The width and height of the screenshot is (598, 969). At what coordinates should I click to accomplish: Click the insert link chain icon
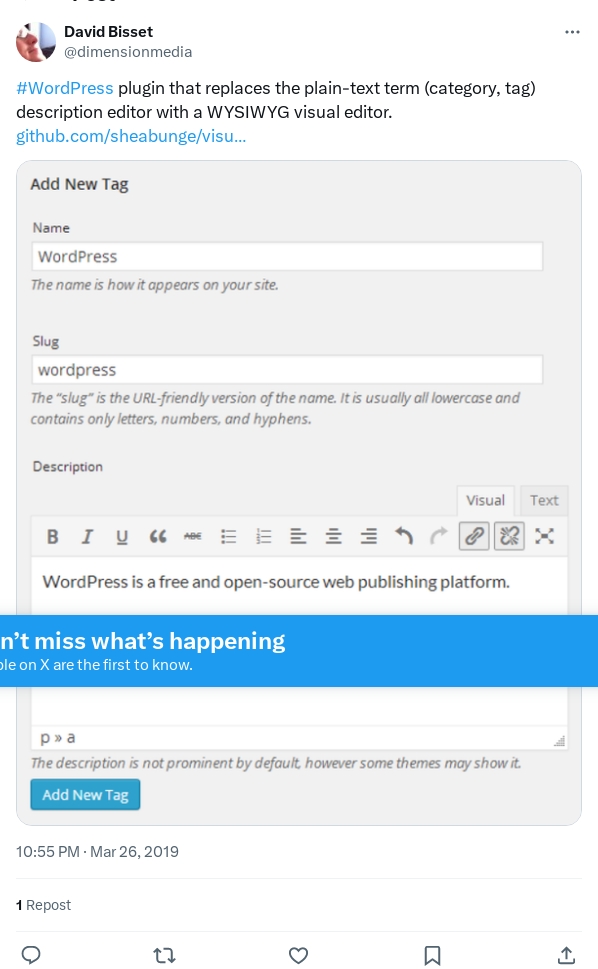(x=474, y=536)
